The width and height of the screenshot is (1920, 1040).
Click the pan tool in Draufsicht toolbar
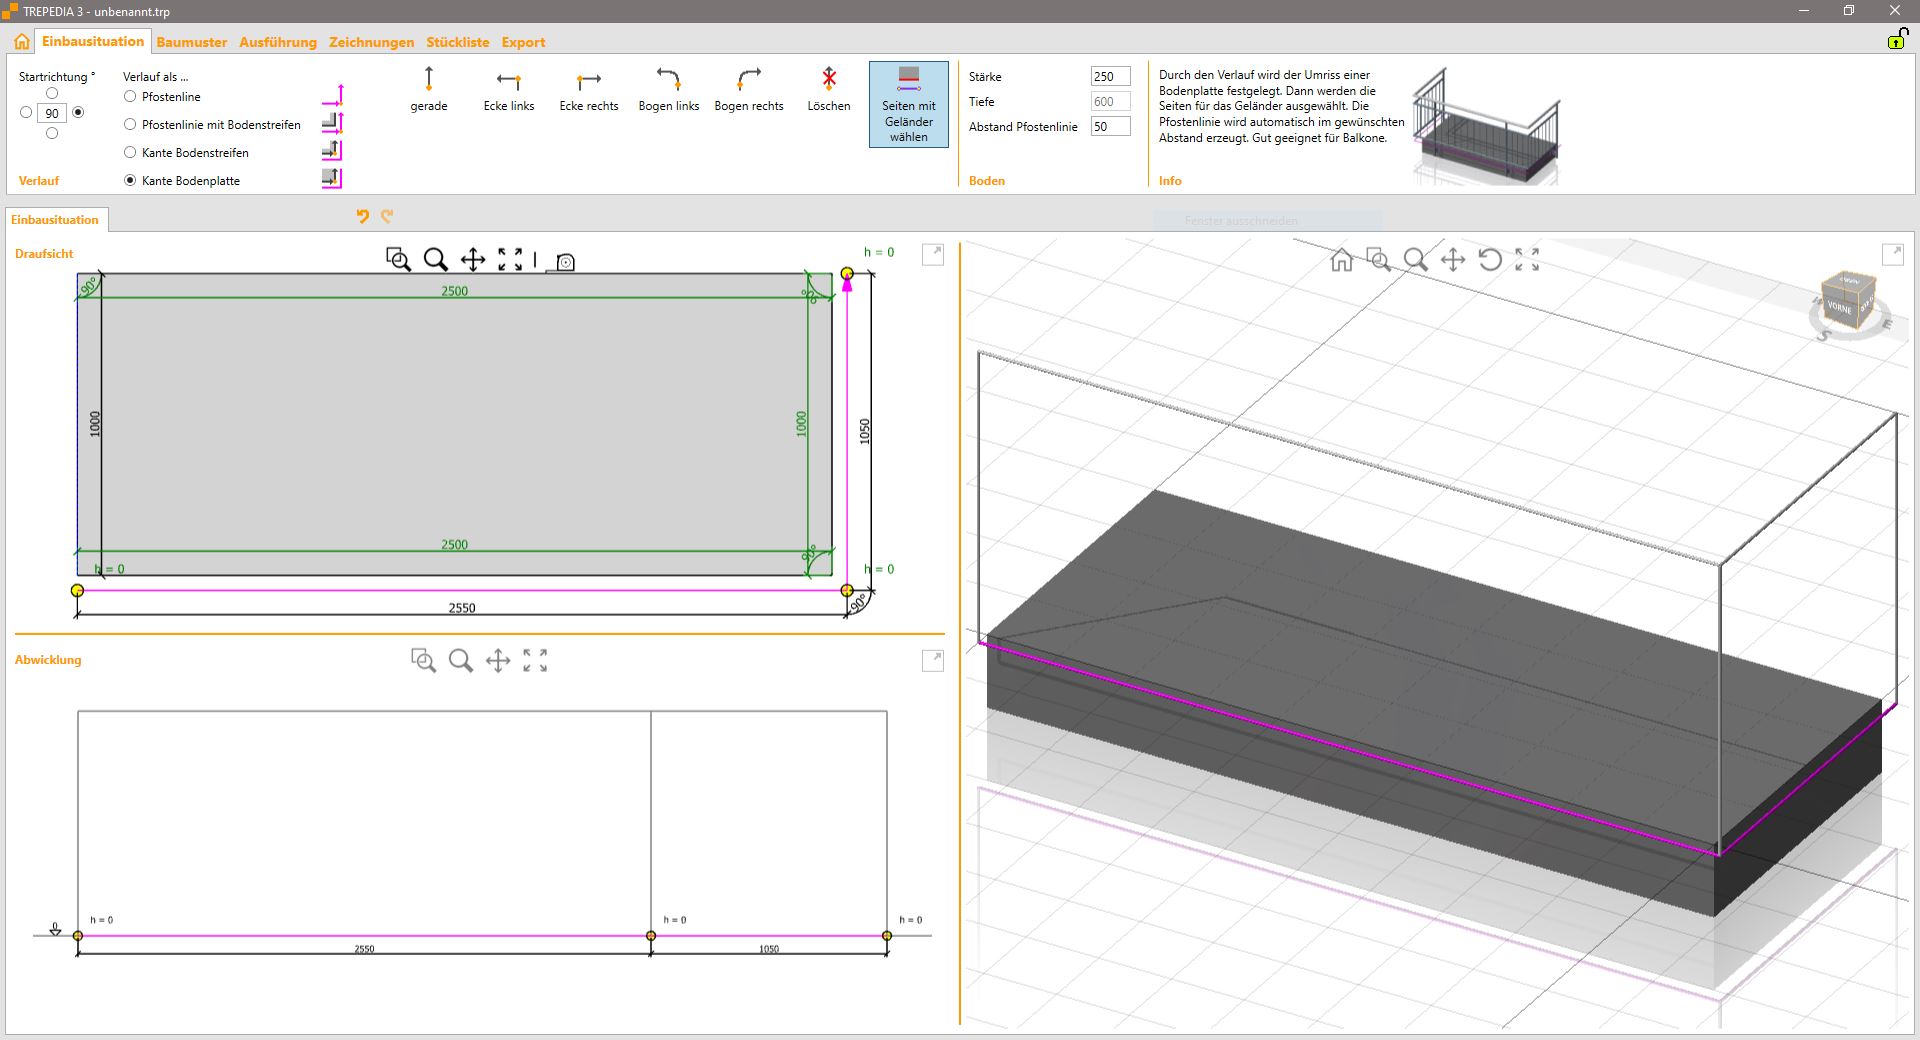coord(473,260)
